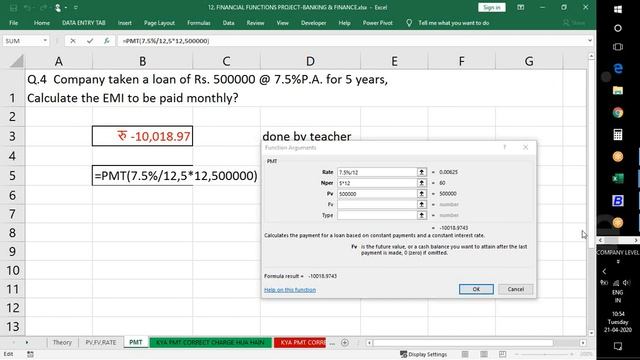This screenshot has height=360, width=640.
Task: Click the Tell me lightbulb search box
Action: pos(448,23)
